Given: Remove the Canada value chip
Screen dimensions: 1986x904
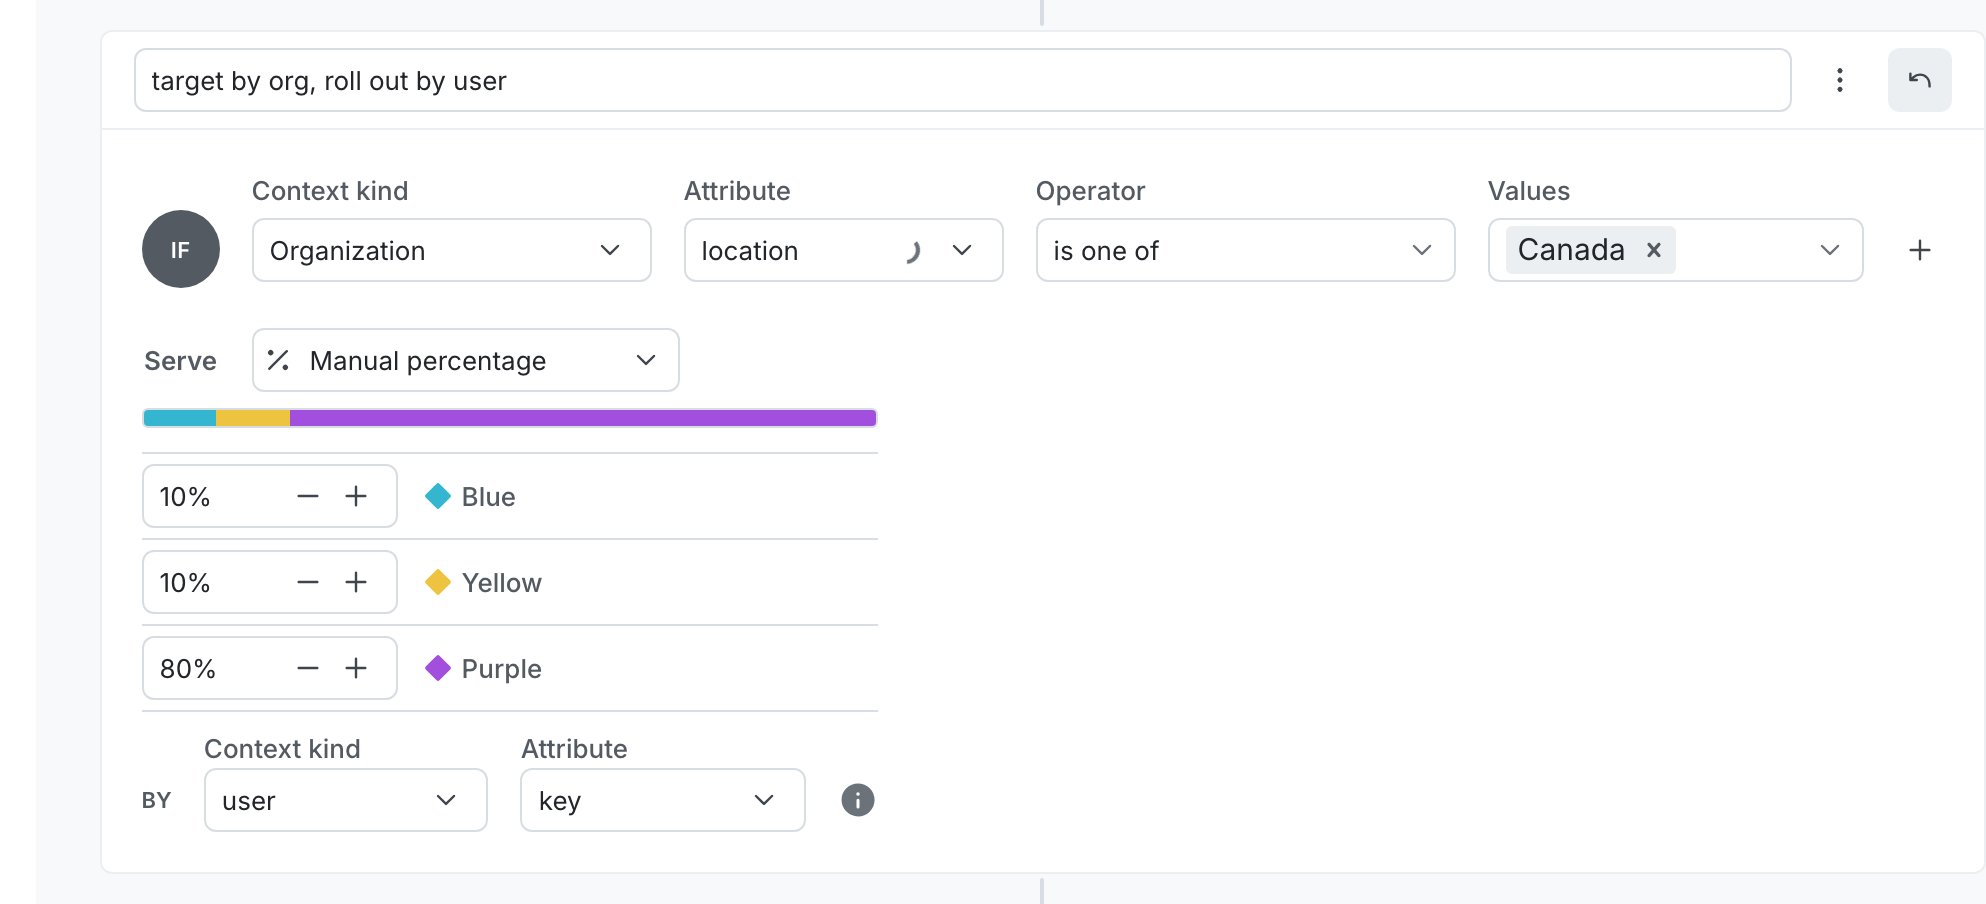Looking at the screenshot, I should [1654, 250].
